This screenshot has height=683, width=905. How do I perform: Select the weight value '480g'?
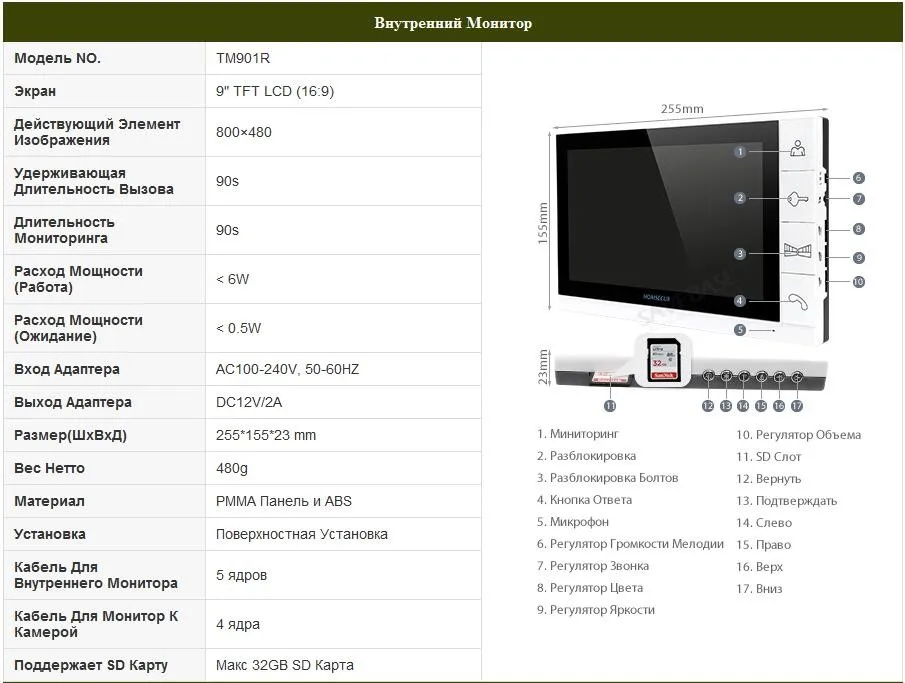(x=232, y=468)
